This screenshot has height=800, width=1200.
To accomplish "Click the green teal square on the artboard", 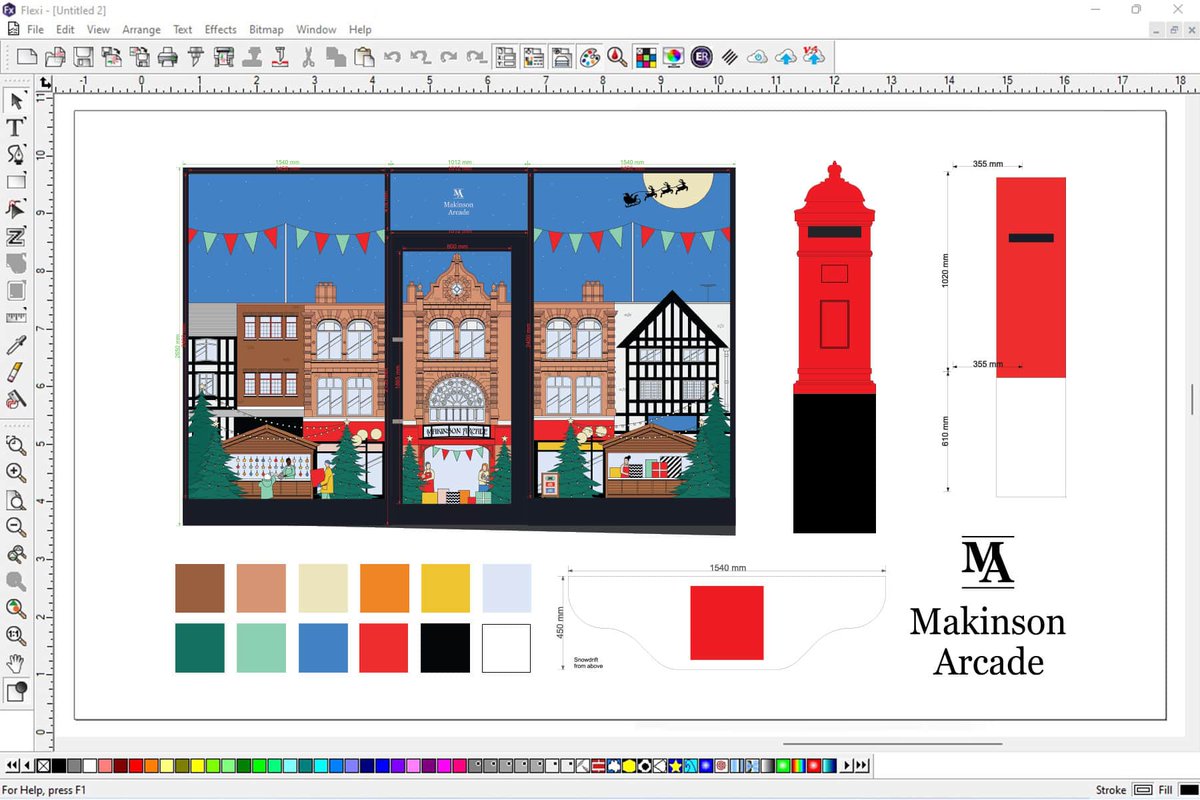I will 200,648.
